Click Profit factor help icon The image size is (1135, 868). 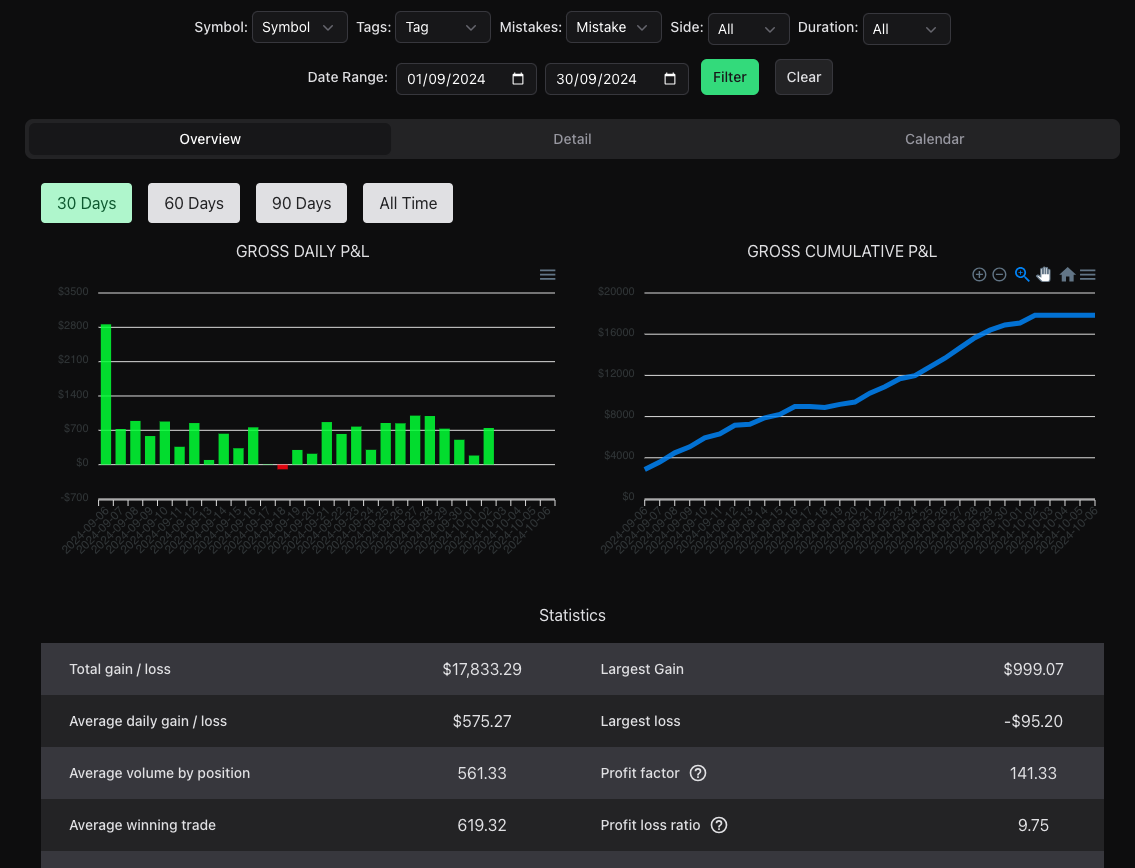[698, 773]
